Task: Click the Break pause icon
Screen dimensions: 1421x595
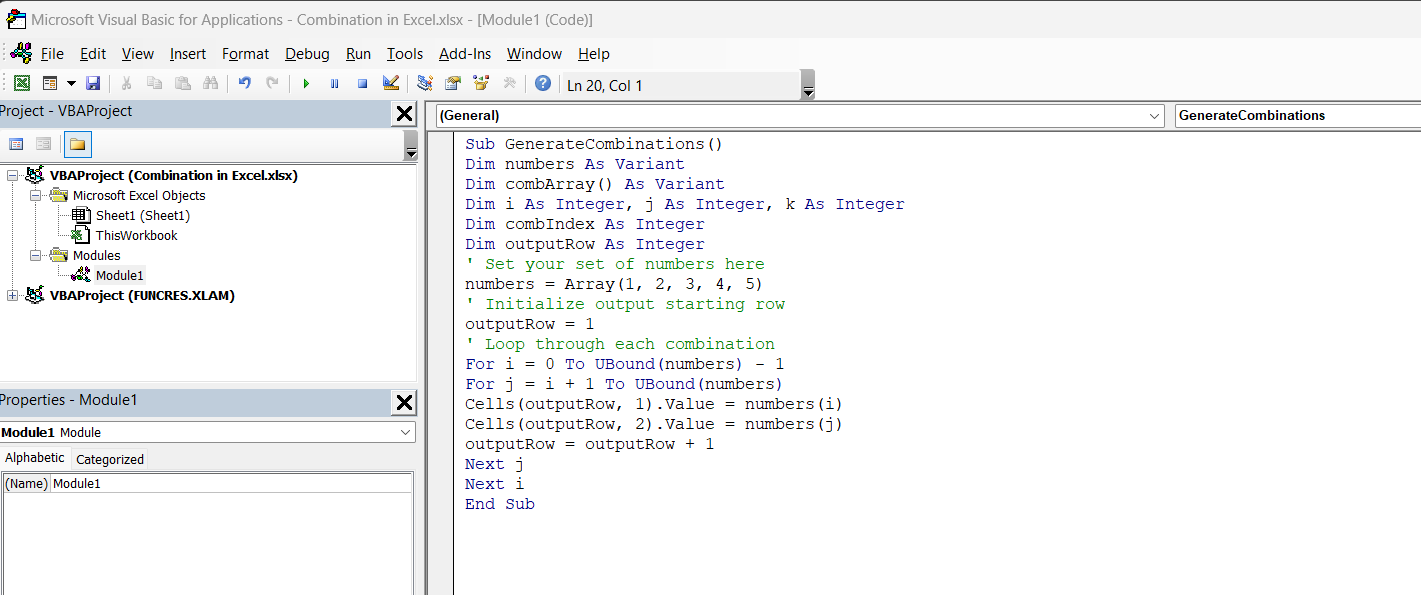Action: [x=334, y=84]
